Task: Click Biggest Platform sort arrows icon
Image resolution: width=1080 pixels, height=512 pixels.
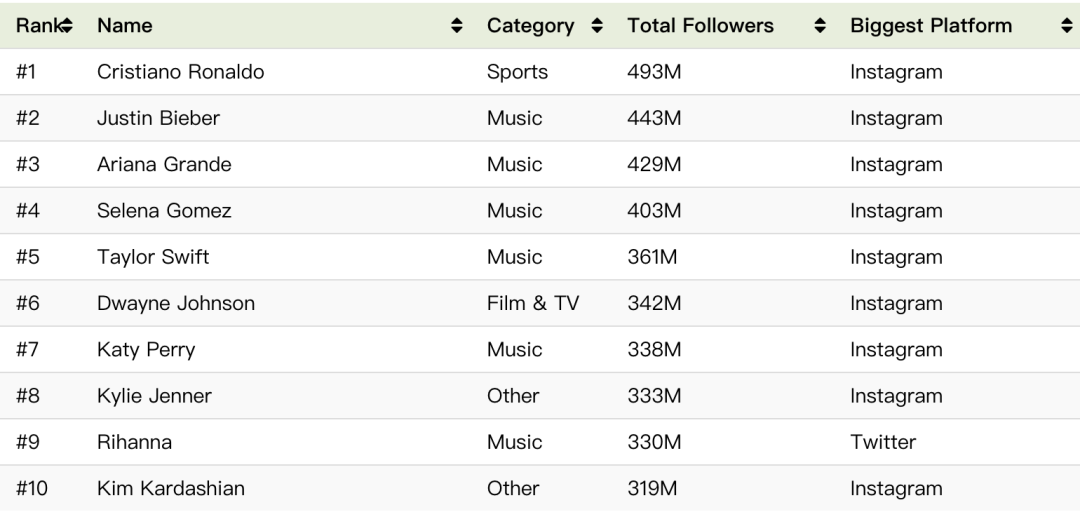Action: (x=1066, y=25)
